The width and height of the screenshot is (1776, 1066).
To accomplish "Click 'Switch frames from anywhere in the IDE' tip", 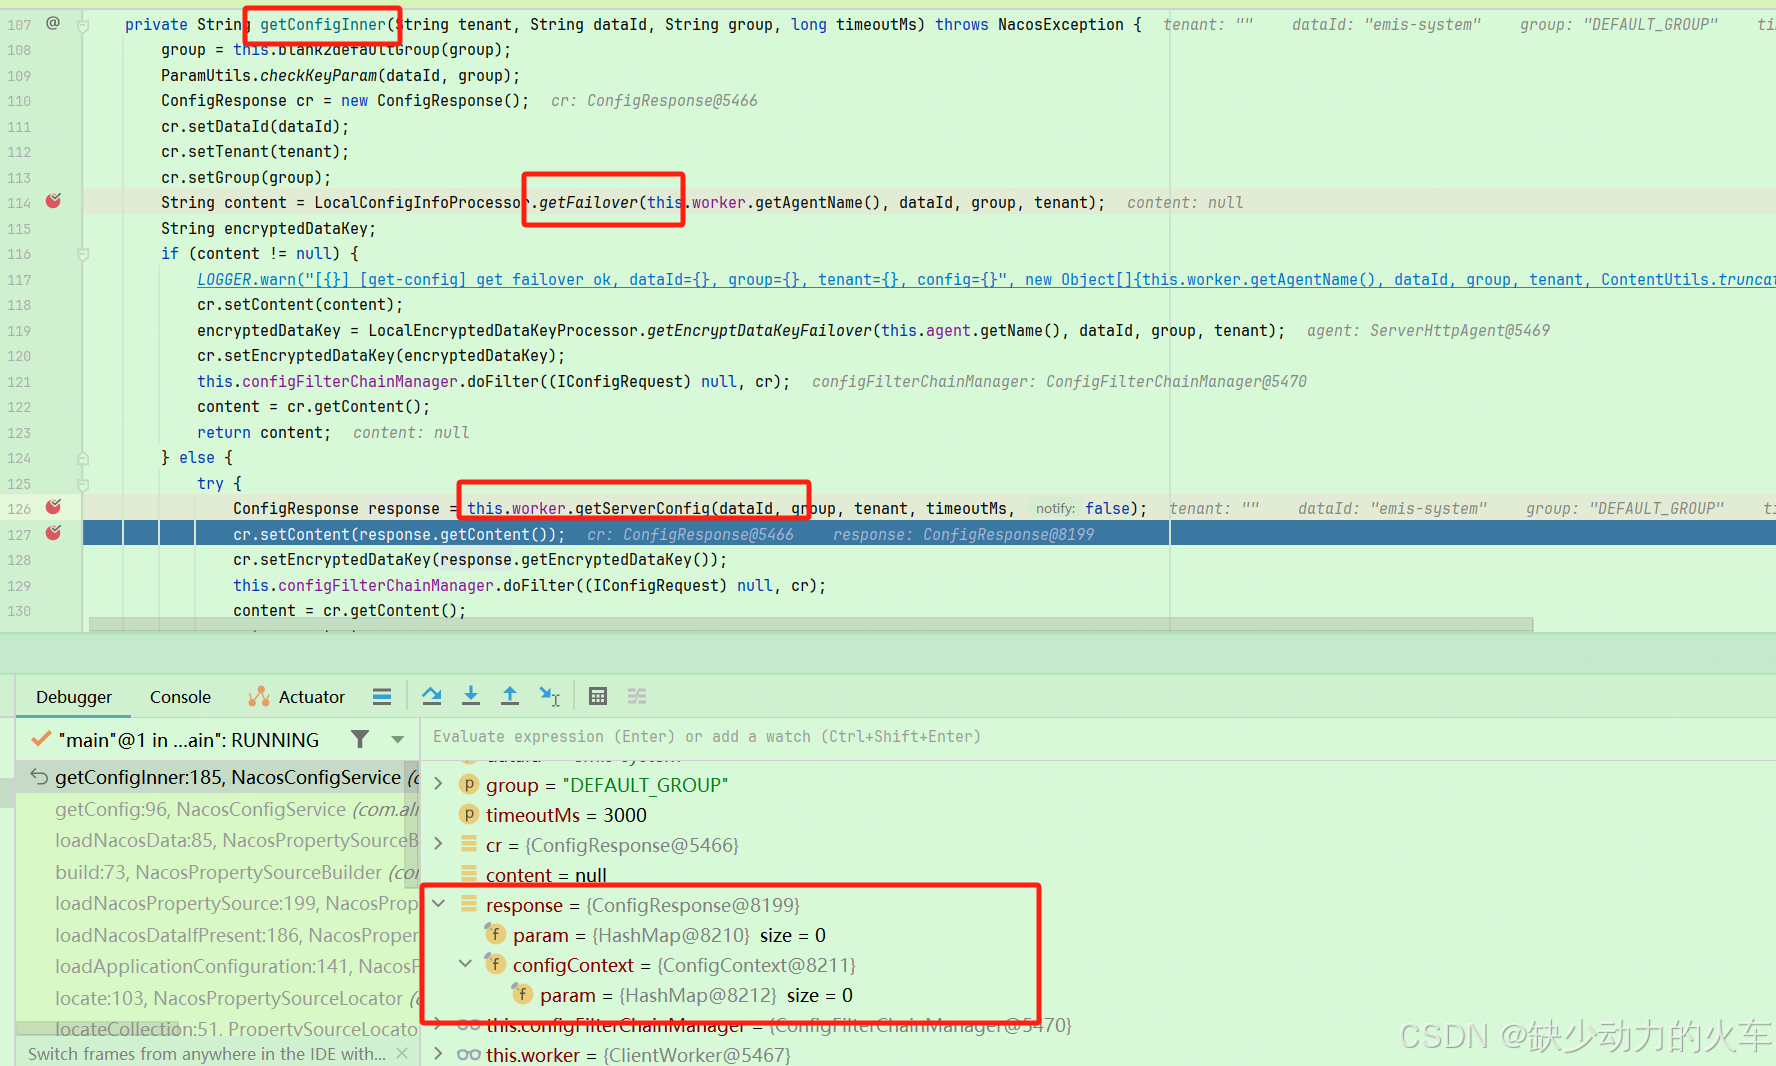I will coord(207,1054).
